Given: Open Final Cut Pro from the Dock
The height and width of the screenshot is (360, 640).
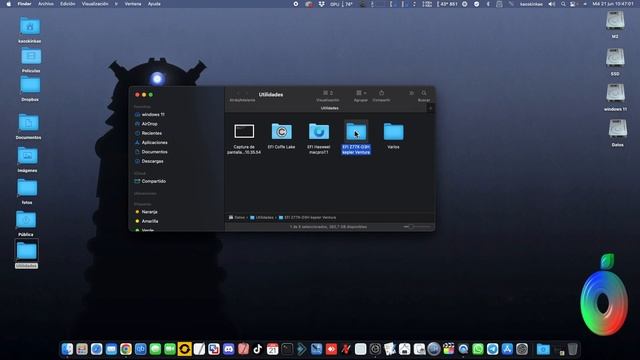Looking at the screenshot, I should [x=449, y=349].
